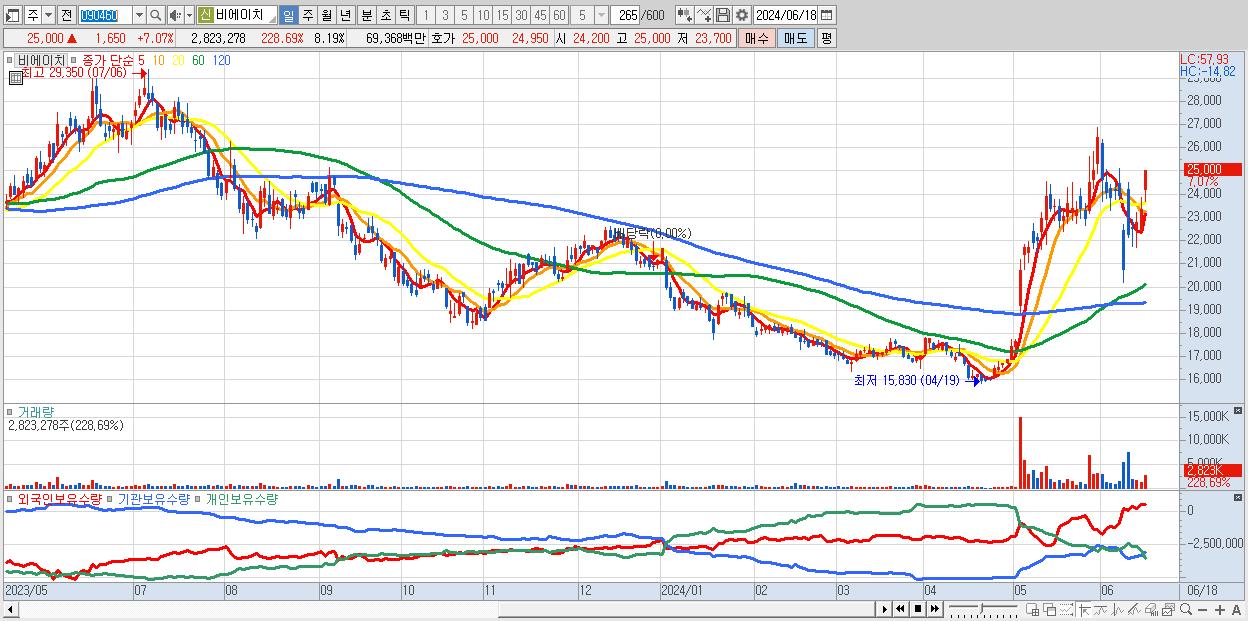This screenshot has width=1248, height=621.
Task: Expand the stock code 090460 dropdown arrow
Action: pos(139,16)
